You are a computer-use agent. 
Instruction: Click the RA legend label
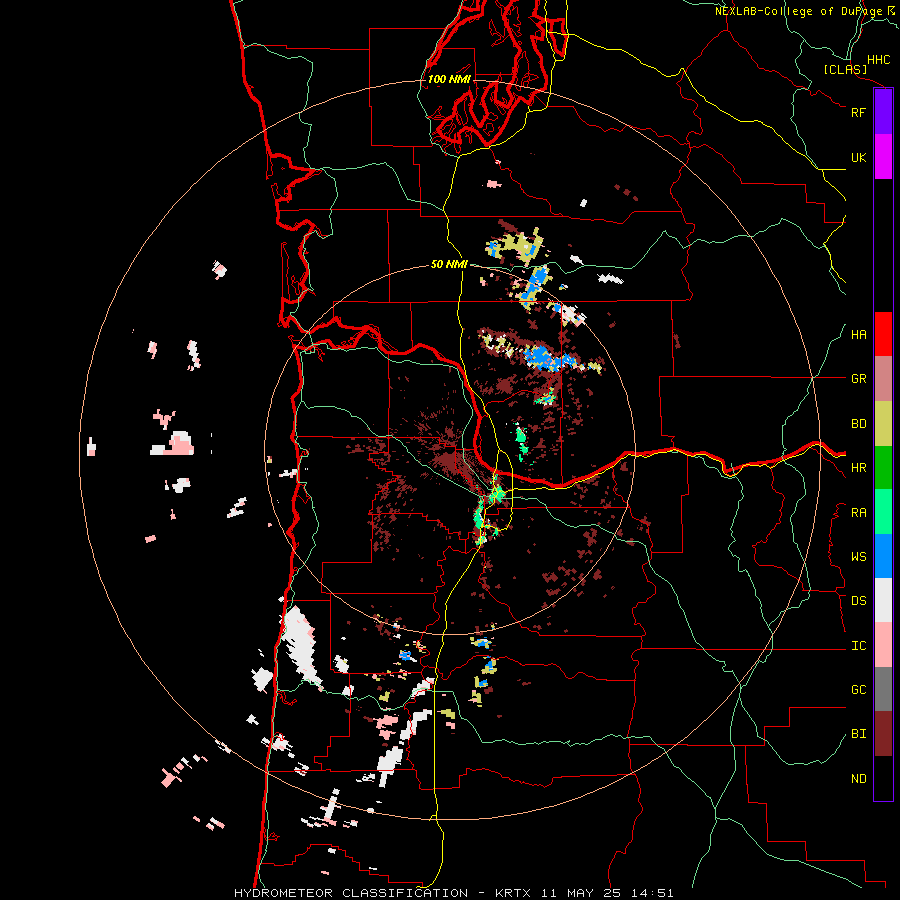(858, 513)
